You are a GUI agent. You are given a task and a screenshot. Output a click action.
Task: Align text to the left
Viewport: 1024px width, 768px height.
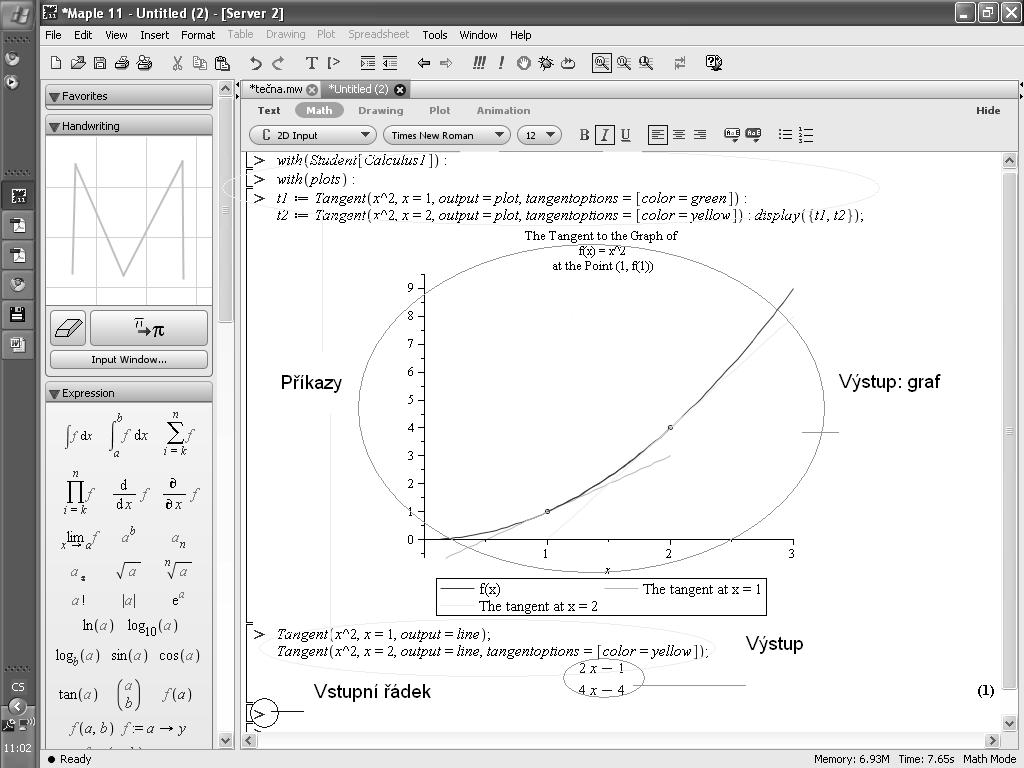point(658,135)
